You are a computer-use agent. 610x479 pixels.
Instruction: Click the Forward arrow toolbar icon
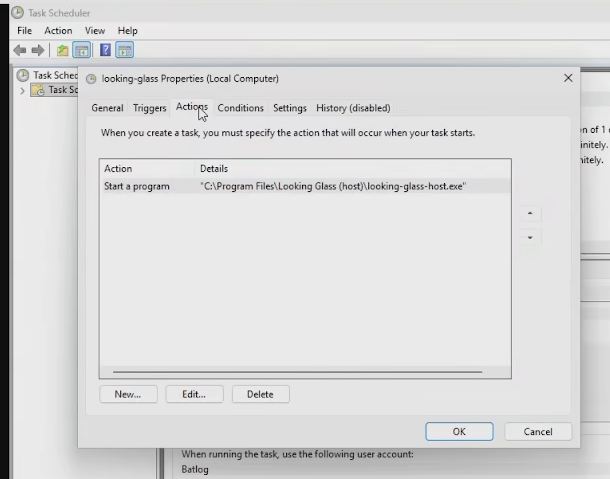tap(38, 50)
